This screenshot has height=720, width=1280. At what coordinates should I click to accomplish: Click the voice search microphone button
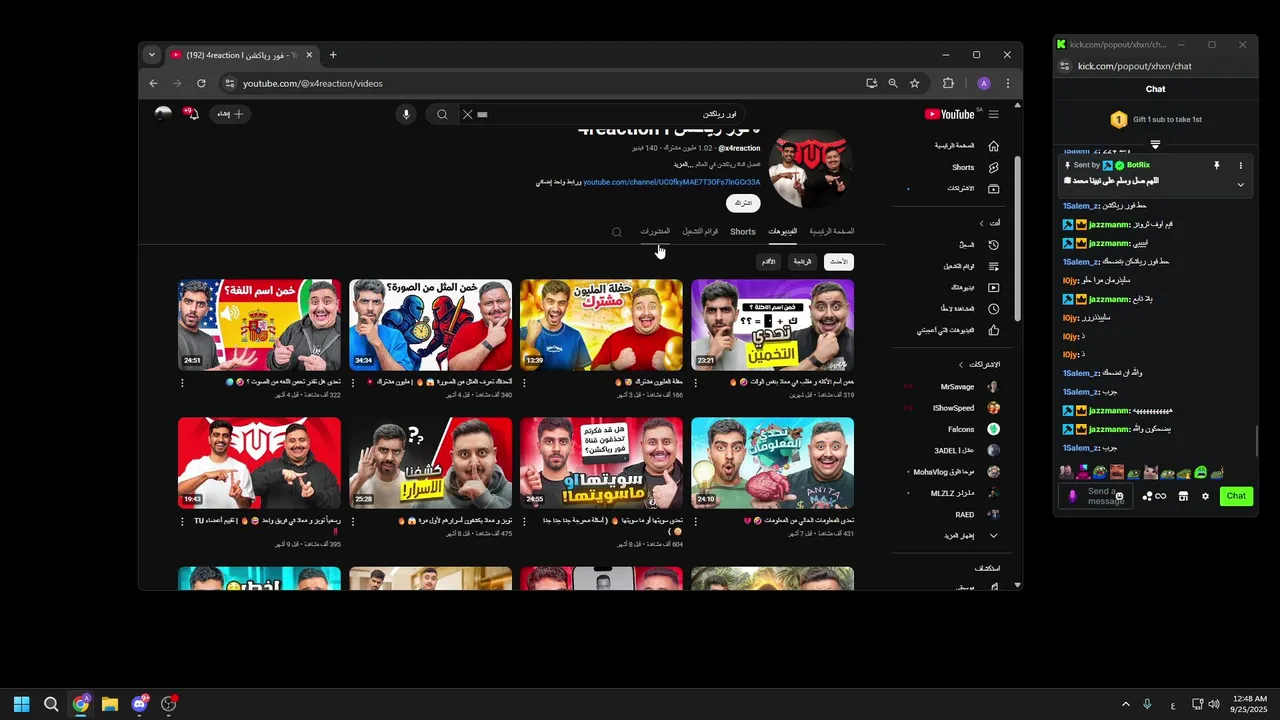(406, 114)
